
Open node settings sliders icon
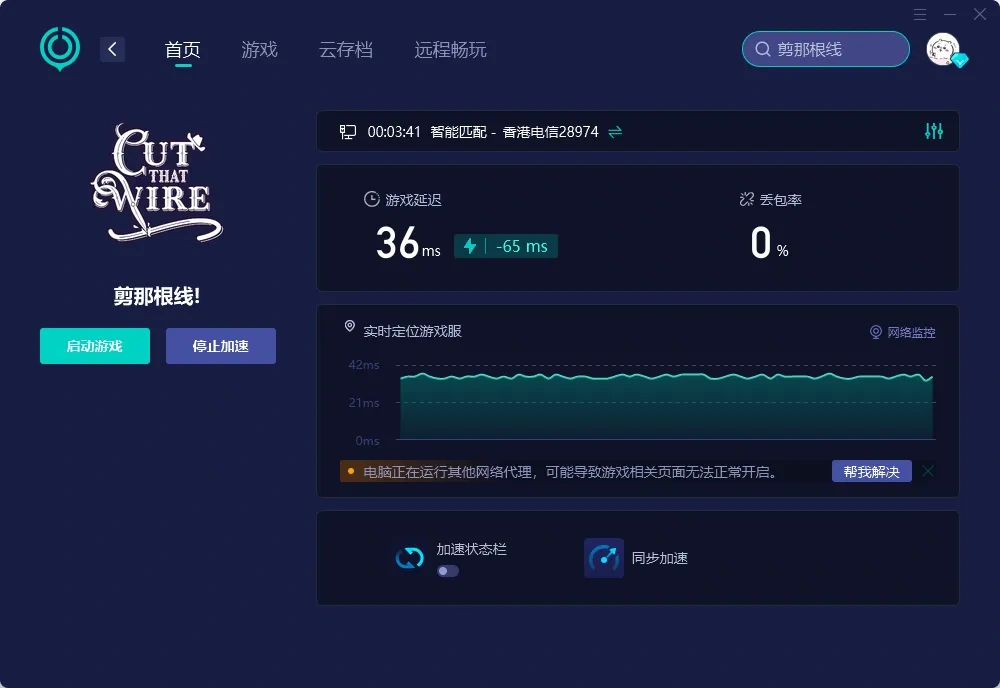[x=934, y=131]
